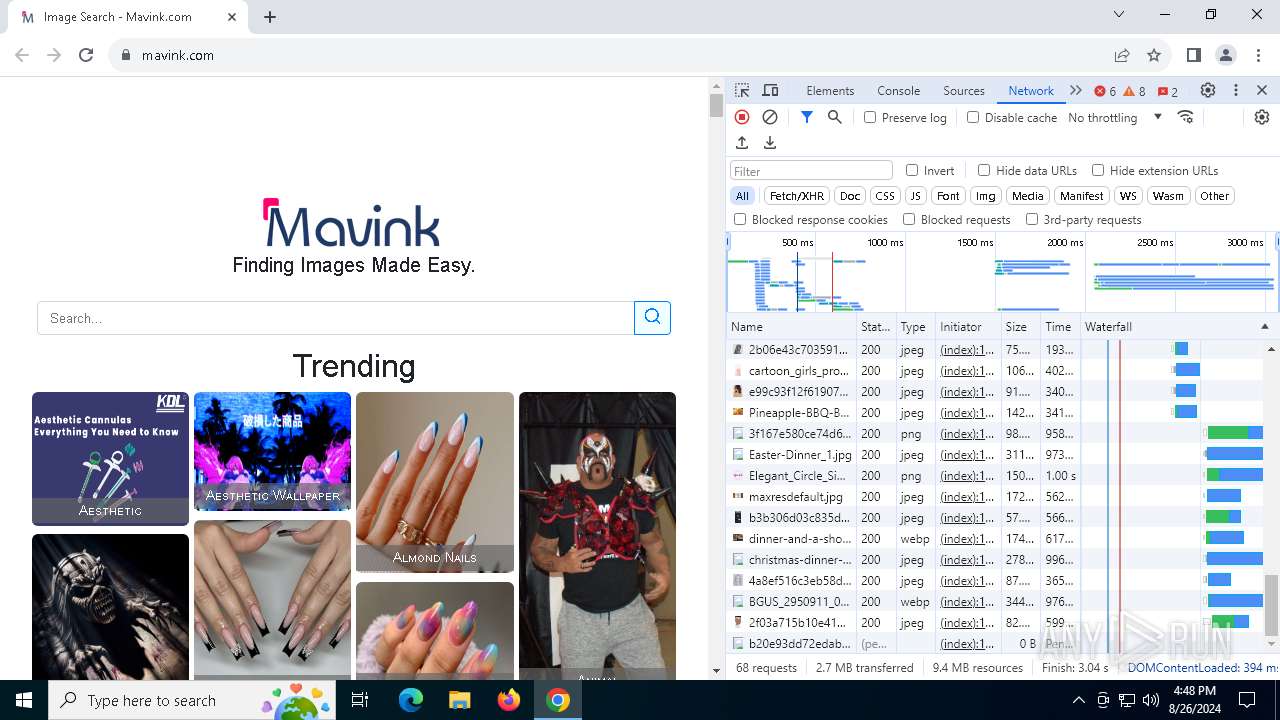Open DevTools settings gear

(1208, 90)
